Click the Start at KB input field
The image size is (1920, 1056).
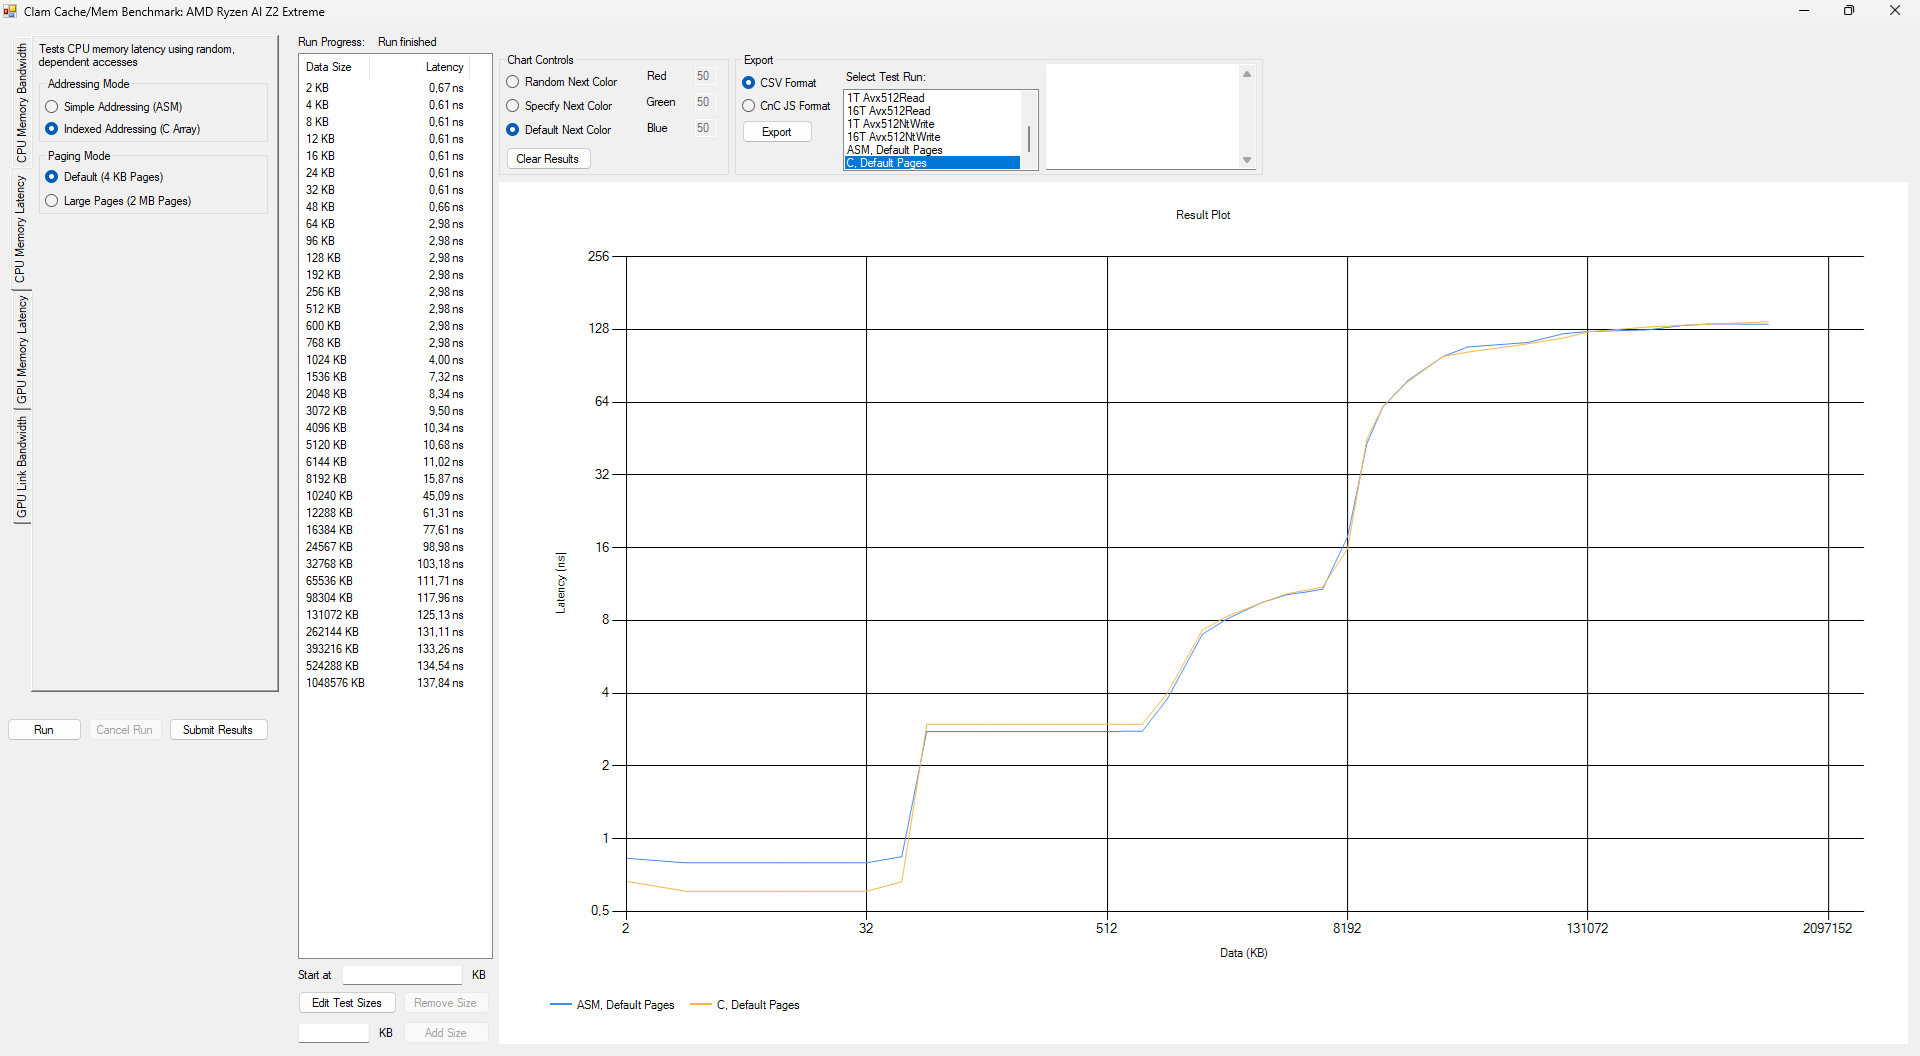tap(402, 975)
